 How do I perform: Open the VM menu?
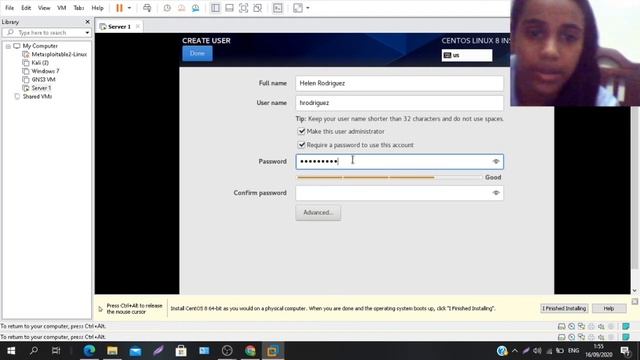click(x=62, y=8)
